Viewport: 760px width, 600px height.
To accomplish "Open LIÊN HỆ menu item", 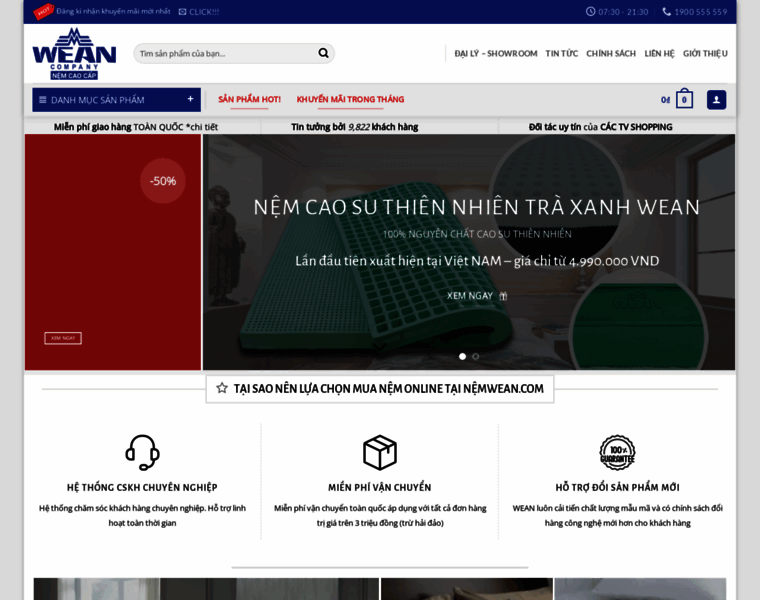I will click(x=659, y=53).
